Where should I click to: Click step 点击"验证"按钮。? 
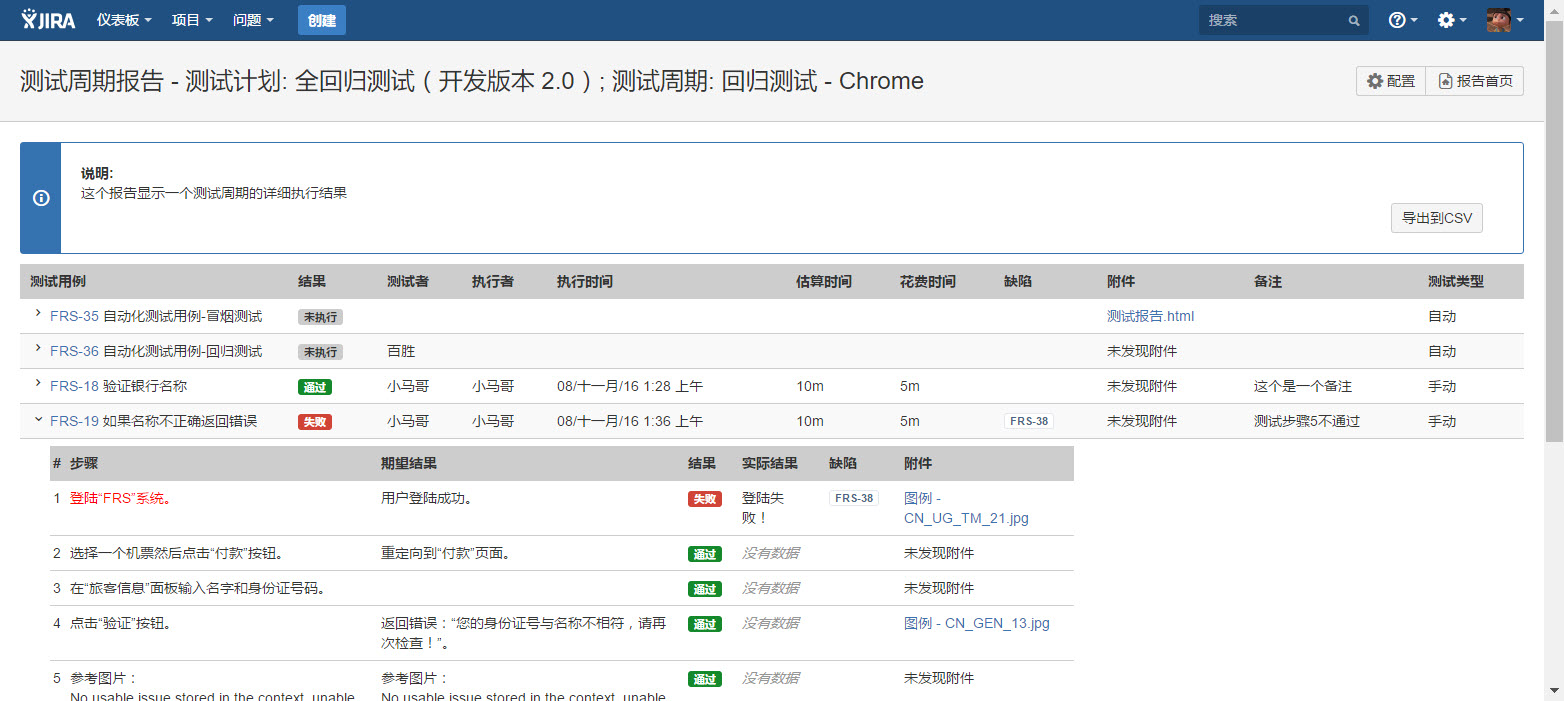pos(120,623)
